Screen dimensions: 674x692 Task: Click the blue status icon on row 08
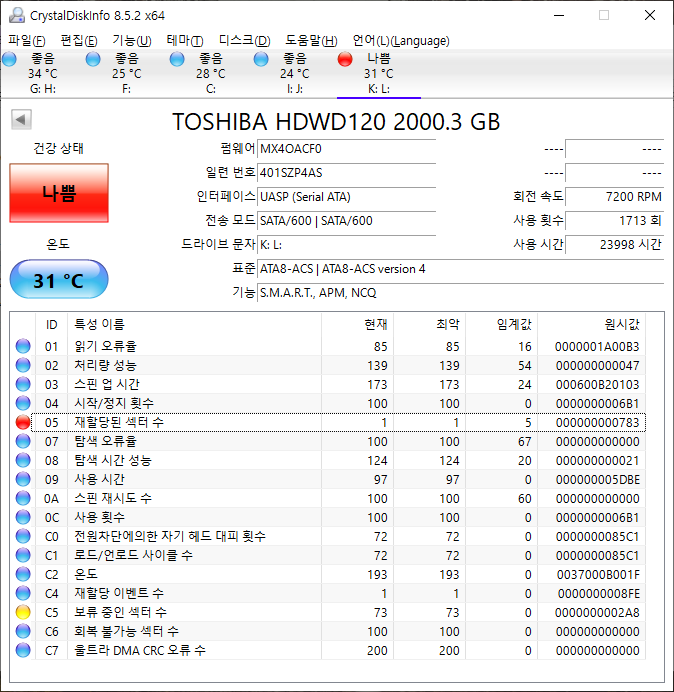23,460
